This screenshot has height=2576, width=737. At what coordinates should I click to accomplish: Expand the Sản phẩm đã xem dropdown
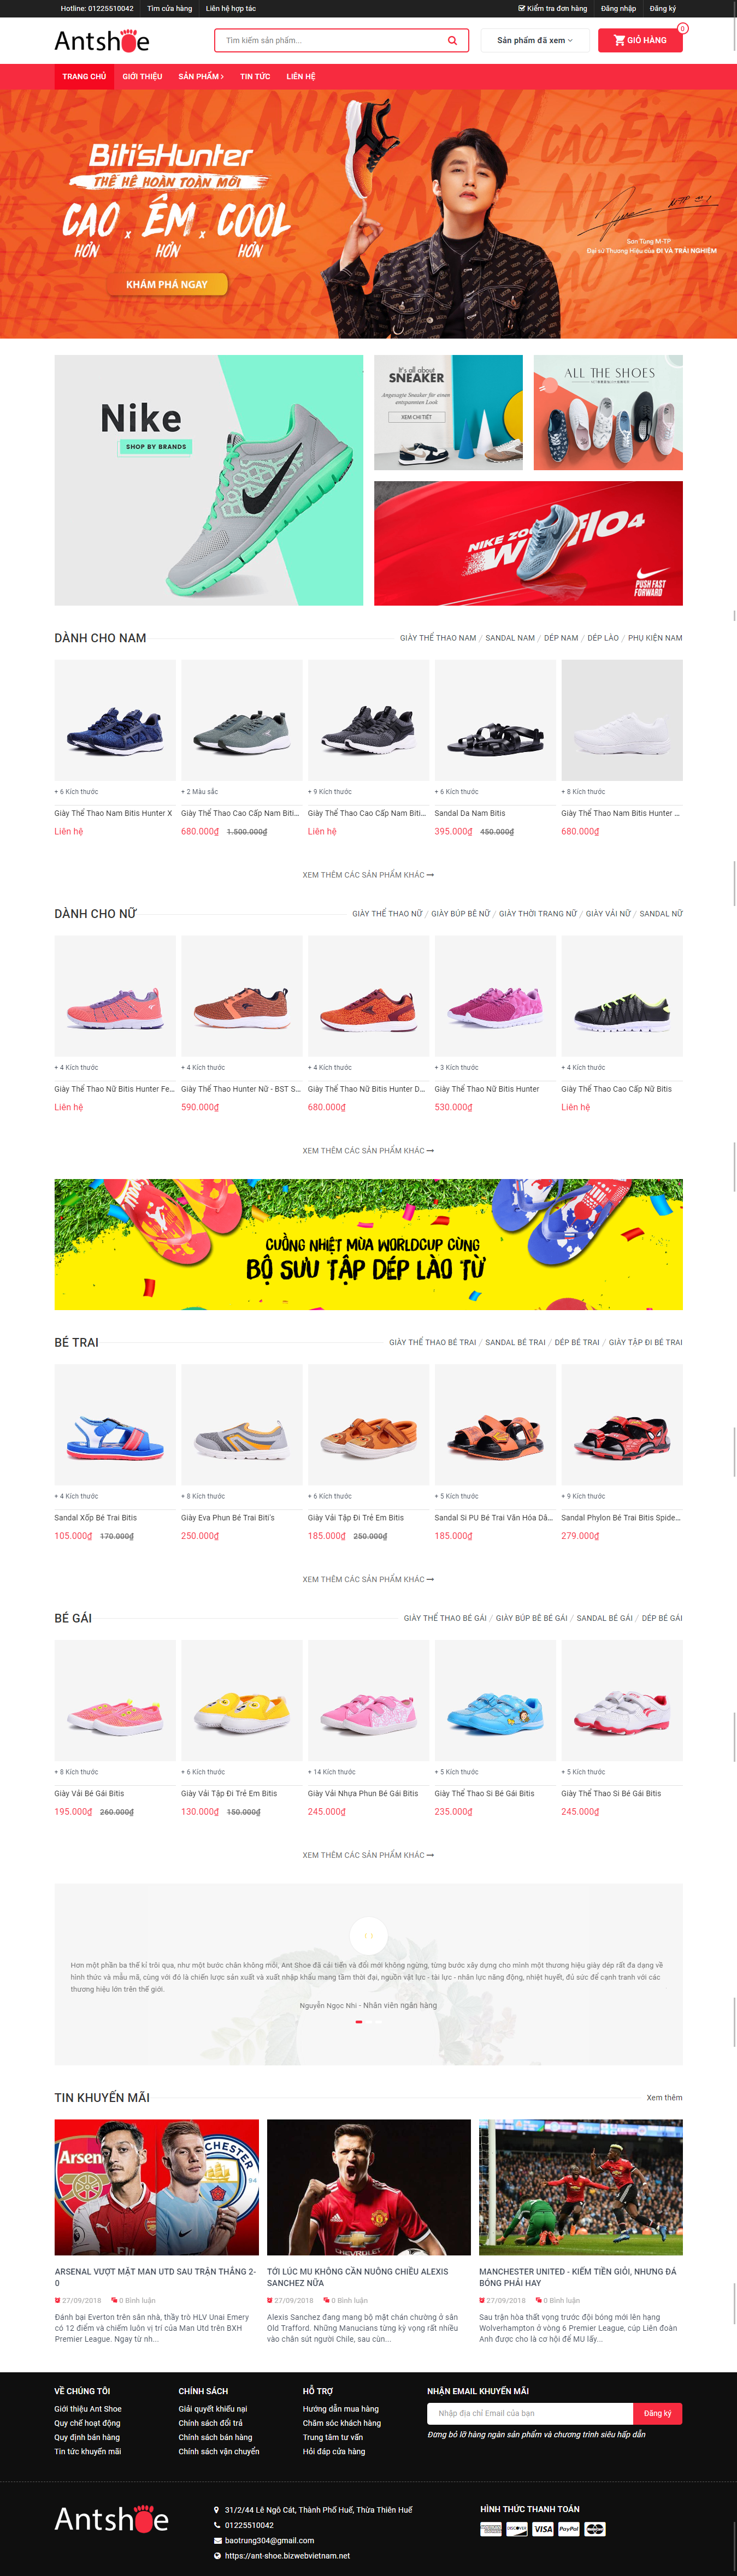[x=535, y=41]
